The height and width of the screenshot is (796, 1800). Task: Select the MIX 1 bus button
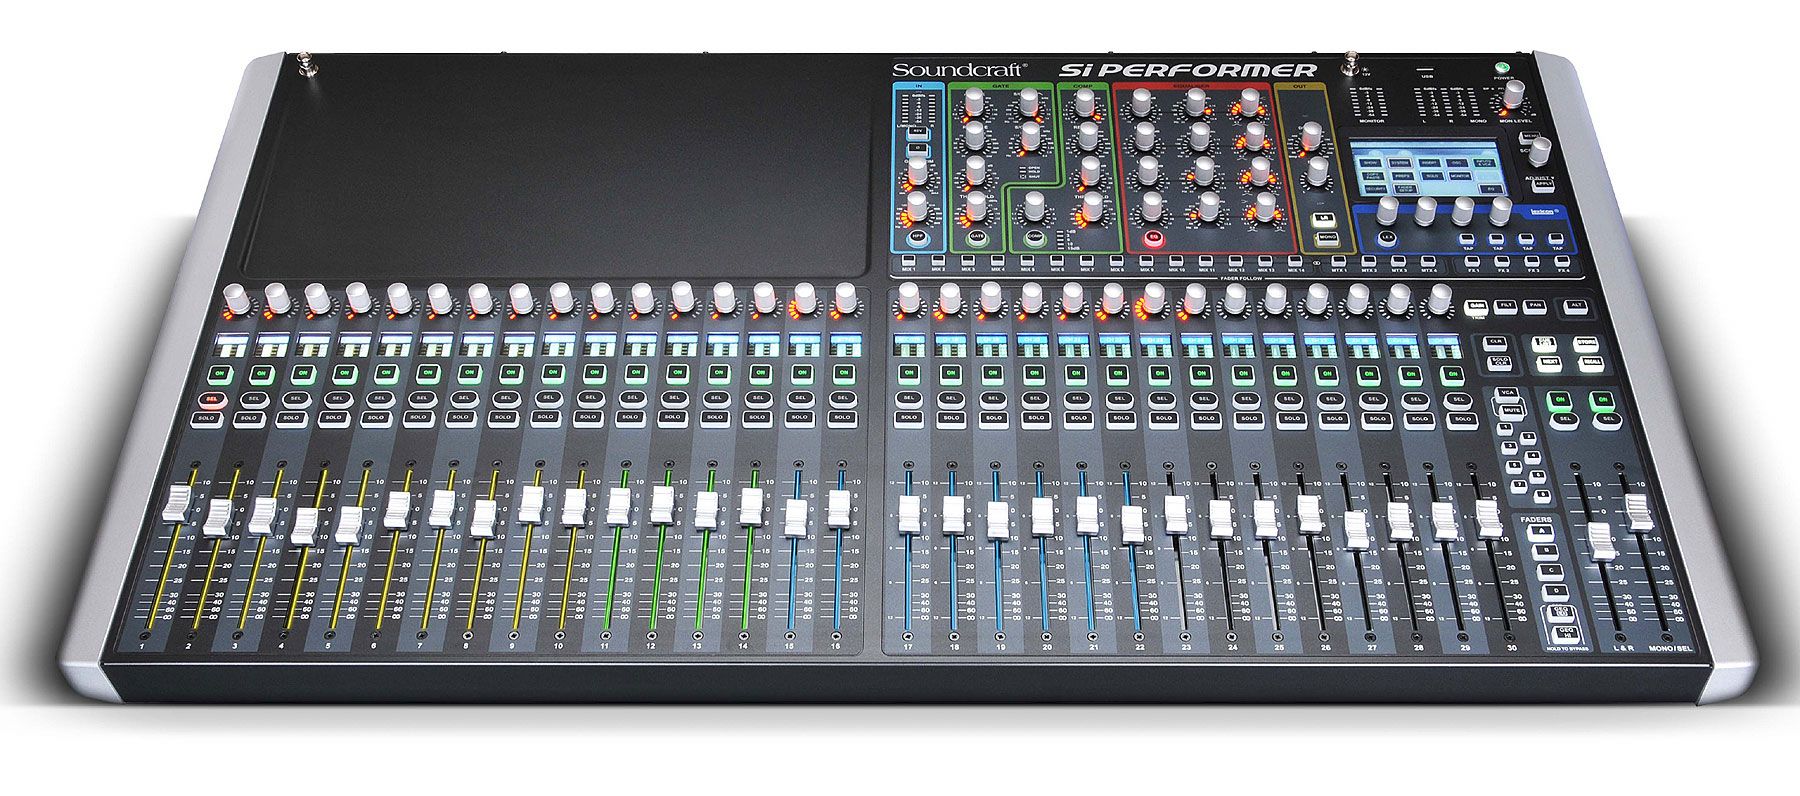pos(908,260)
